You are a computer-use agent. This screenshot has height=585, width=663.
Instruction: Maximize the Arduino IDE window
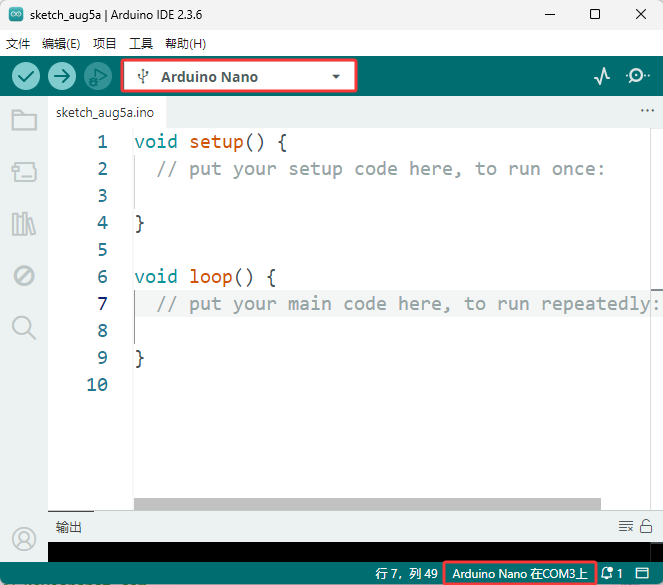(595, 15)
